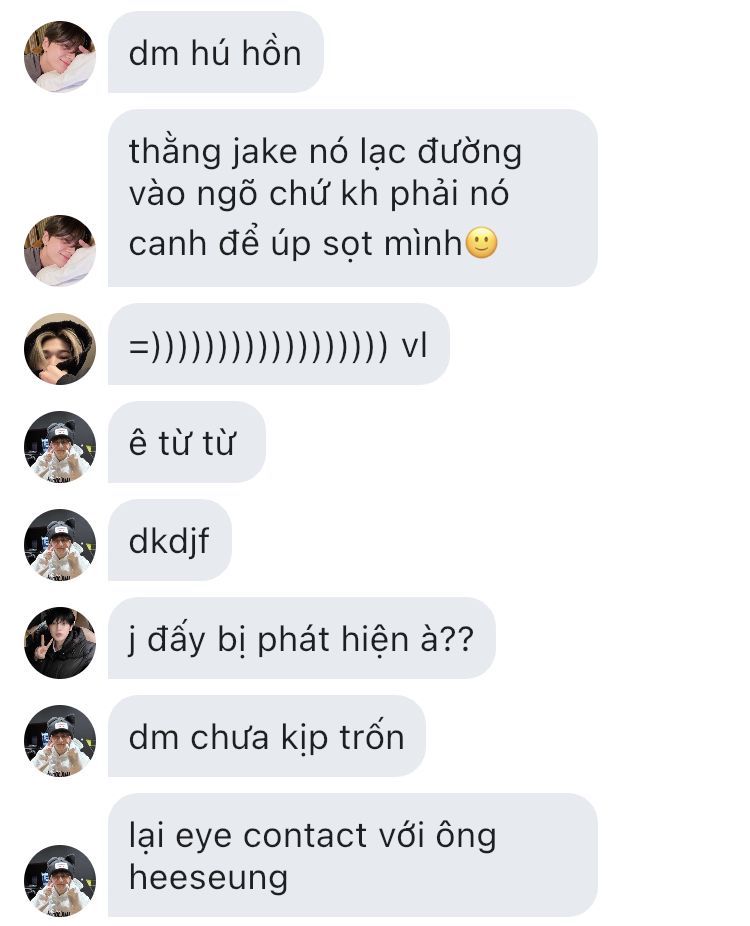750x926 pixels.
Task: Tap the "lại eye contact với ông" bubble
Action: coord(353,855)
